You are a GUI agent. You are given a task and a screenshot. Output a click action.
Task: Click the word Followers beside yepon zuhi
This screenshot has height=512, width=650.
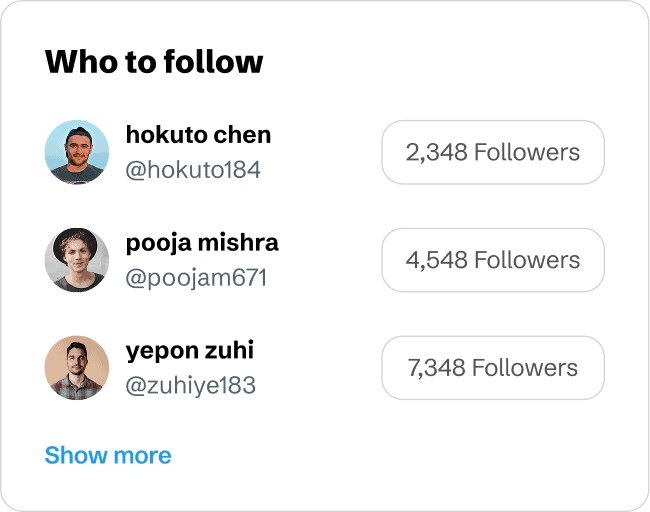coord(525,368)
